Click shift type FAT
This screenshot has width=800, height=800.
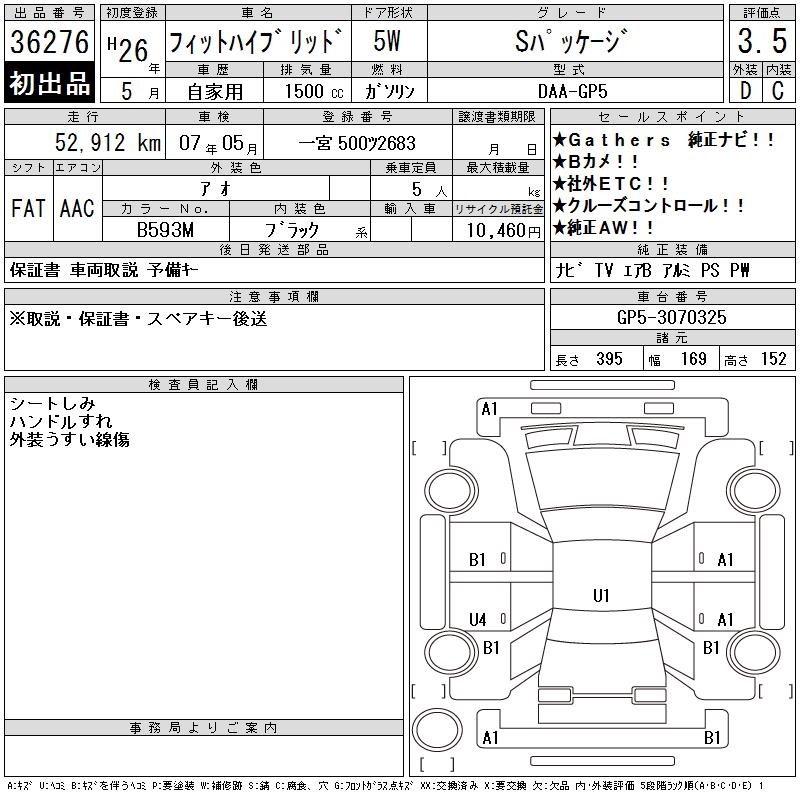click(x=28, y=208)
